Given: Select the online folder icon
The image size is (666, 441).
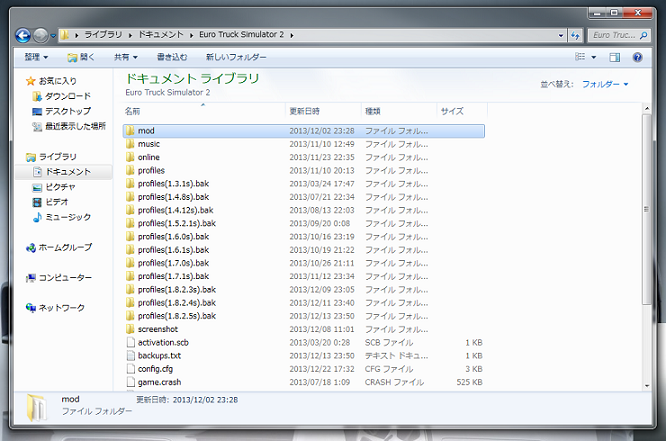Looking at the screenshot, I should coord(130,157).
